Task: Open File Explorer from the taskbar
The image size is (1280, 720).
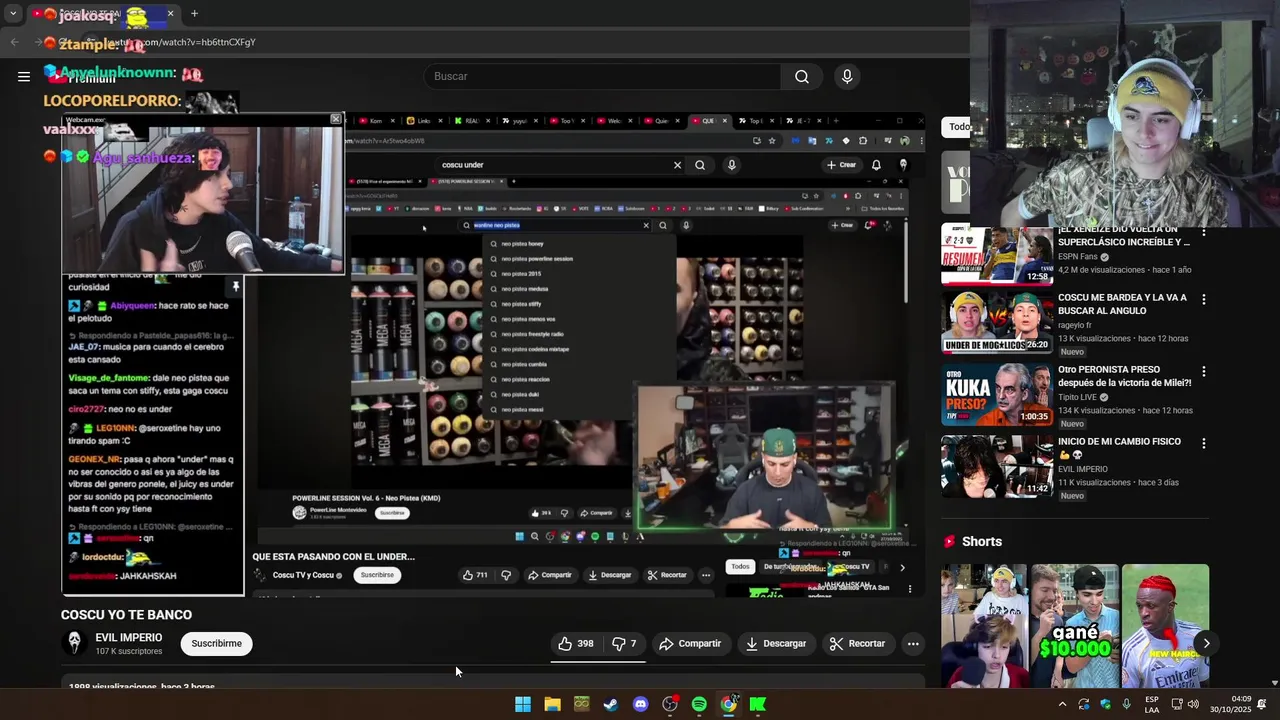Action: pyautogui.click(x=552, y=704)
